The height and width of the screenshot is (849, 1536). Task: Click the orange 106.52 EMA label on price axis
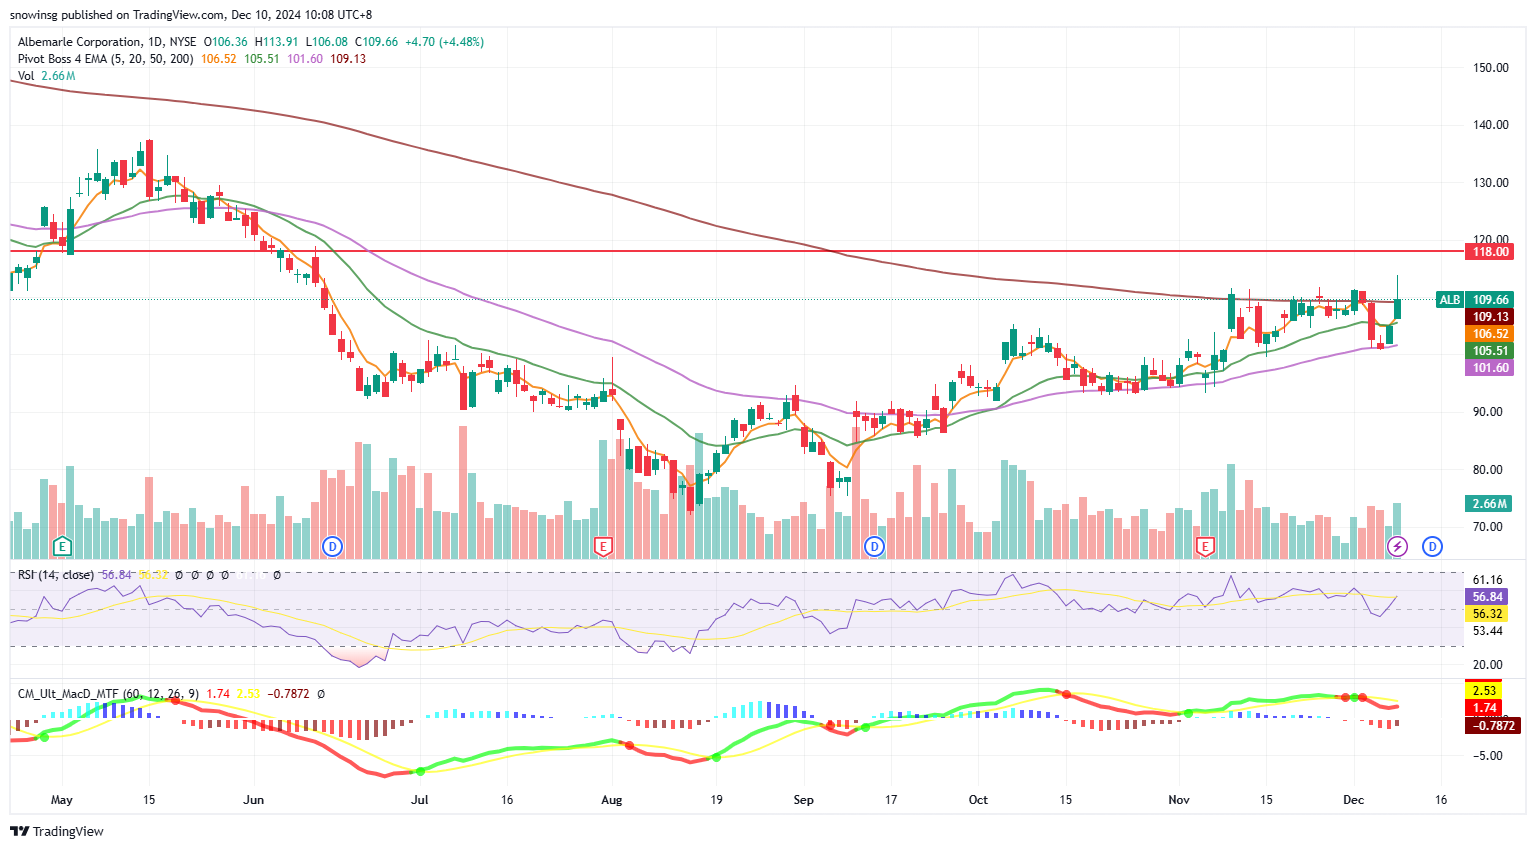[1490, 334]
